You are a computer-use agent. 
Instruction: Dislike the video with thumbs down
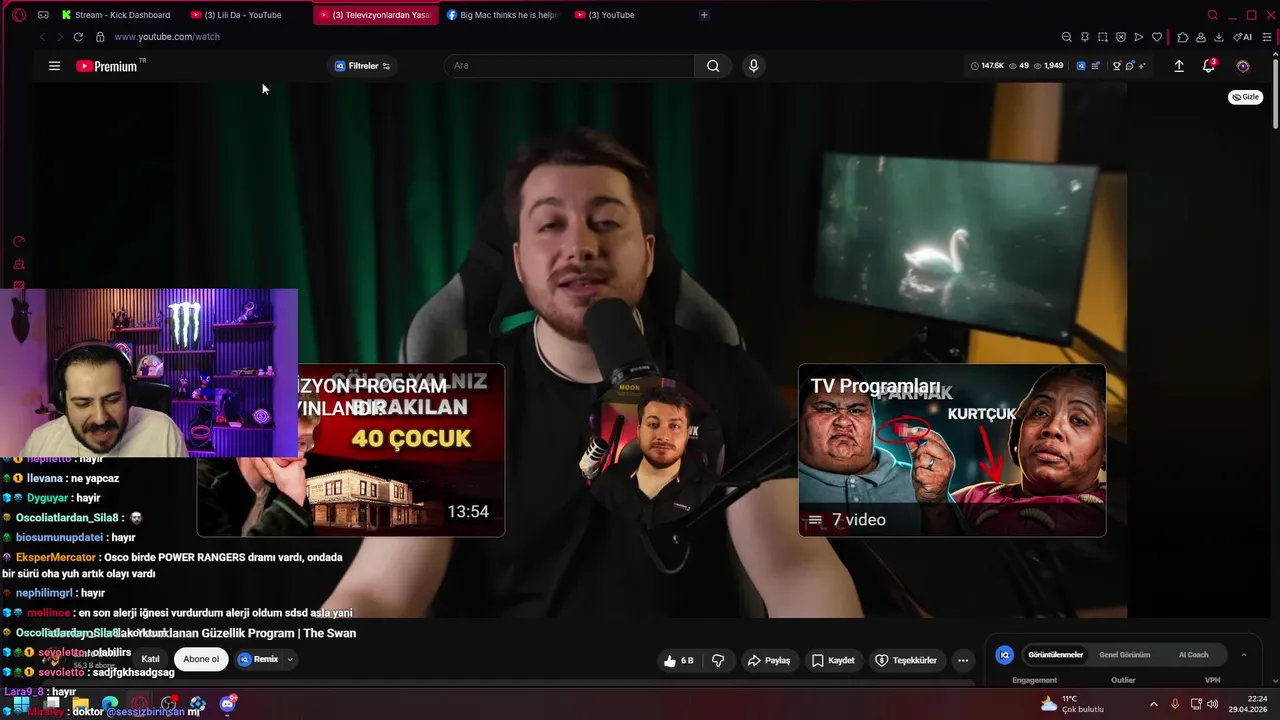(x=718, y=660)
